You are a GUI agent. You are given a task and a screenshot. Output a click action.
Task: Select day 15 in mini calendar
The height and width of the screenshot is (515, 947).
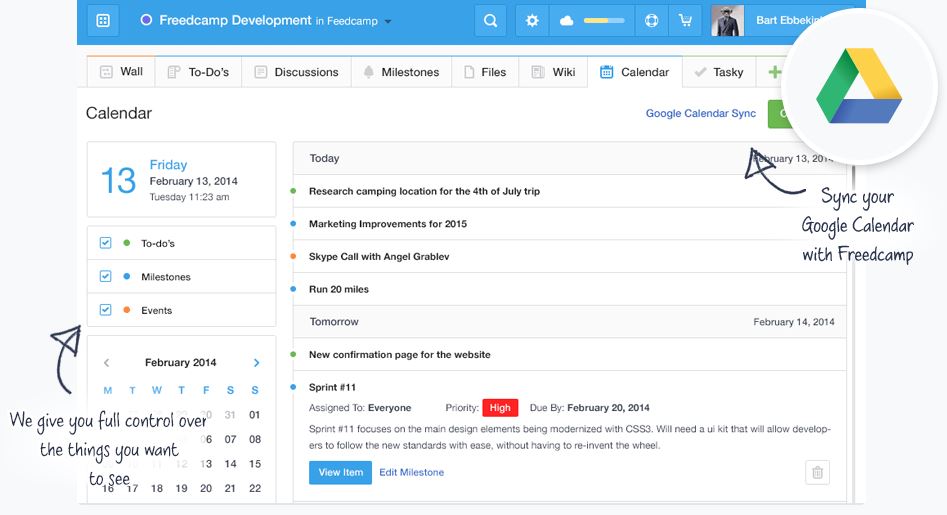point(255,464)
